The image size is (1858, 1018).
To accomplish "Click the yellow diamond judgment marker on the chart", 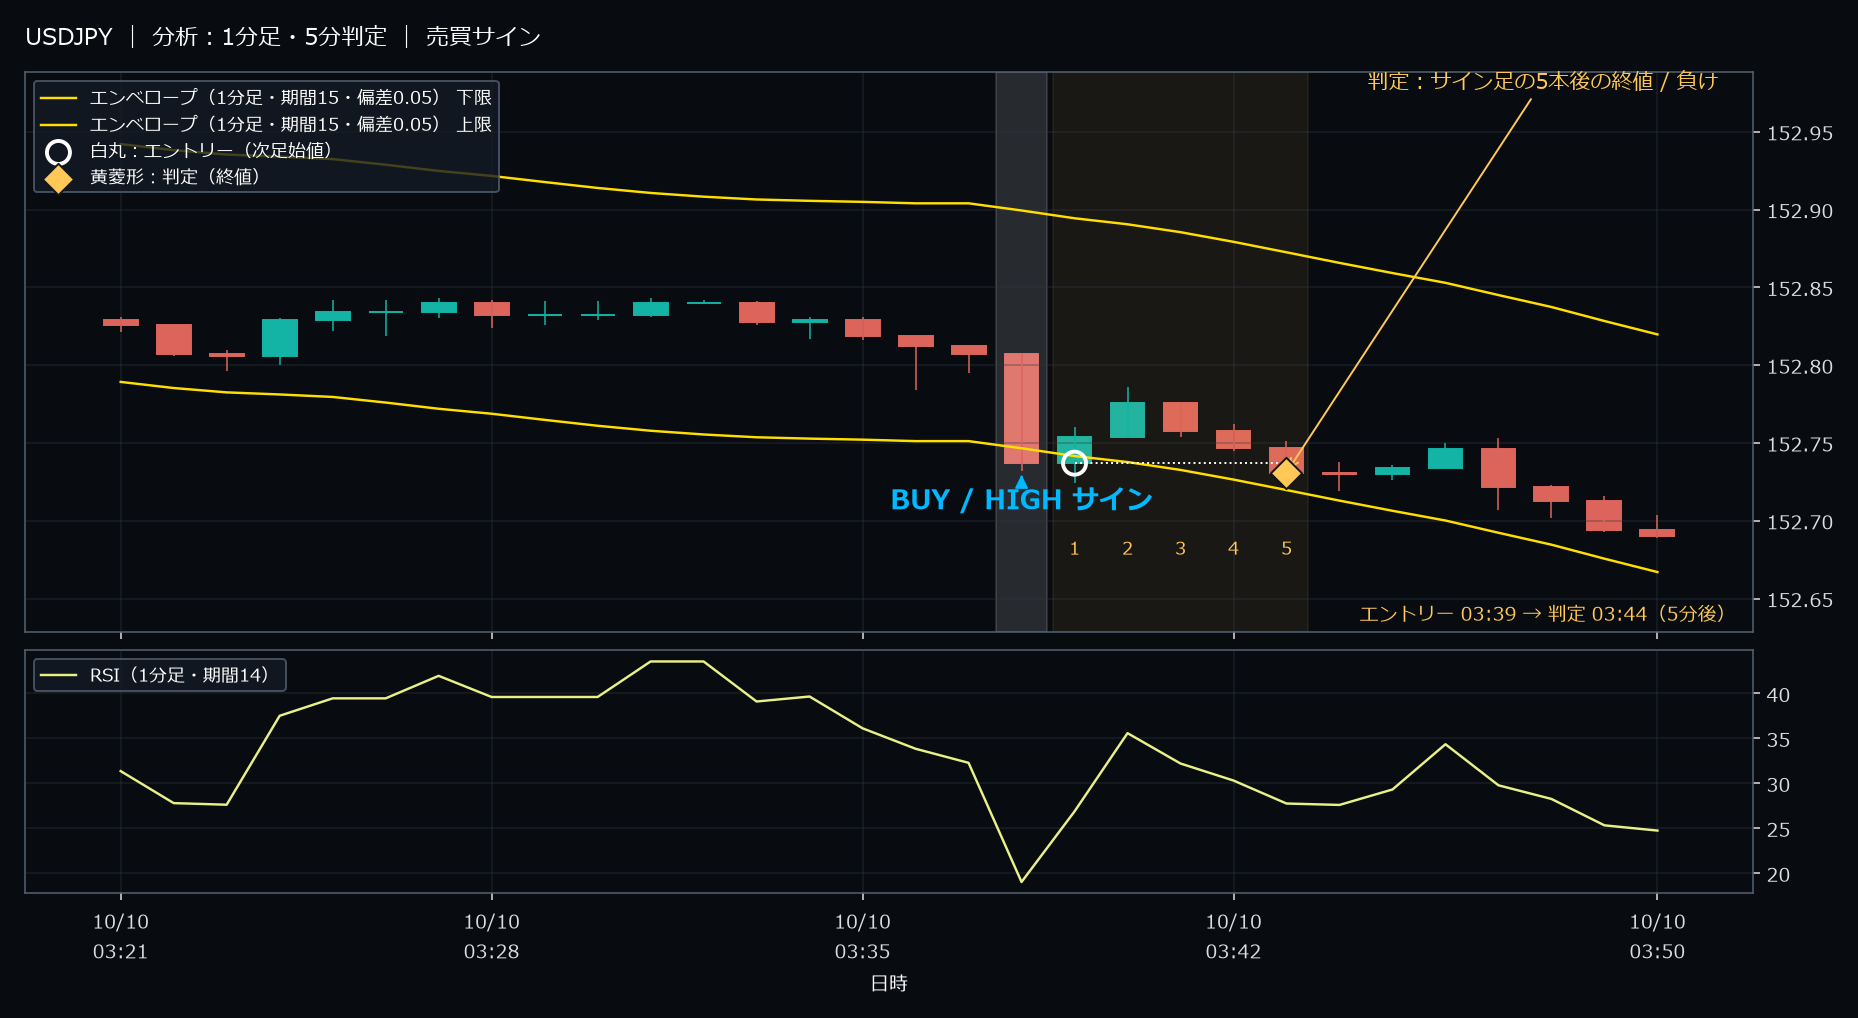I will click(1286, 472).
